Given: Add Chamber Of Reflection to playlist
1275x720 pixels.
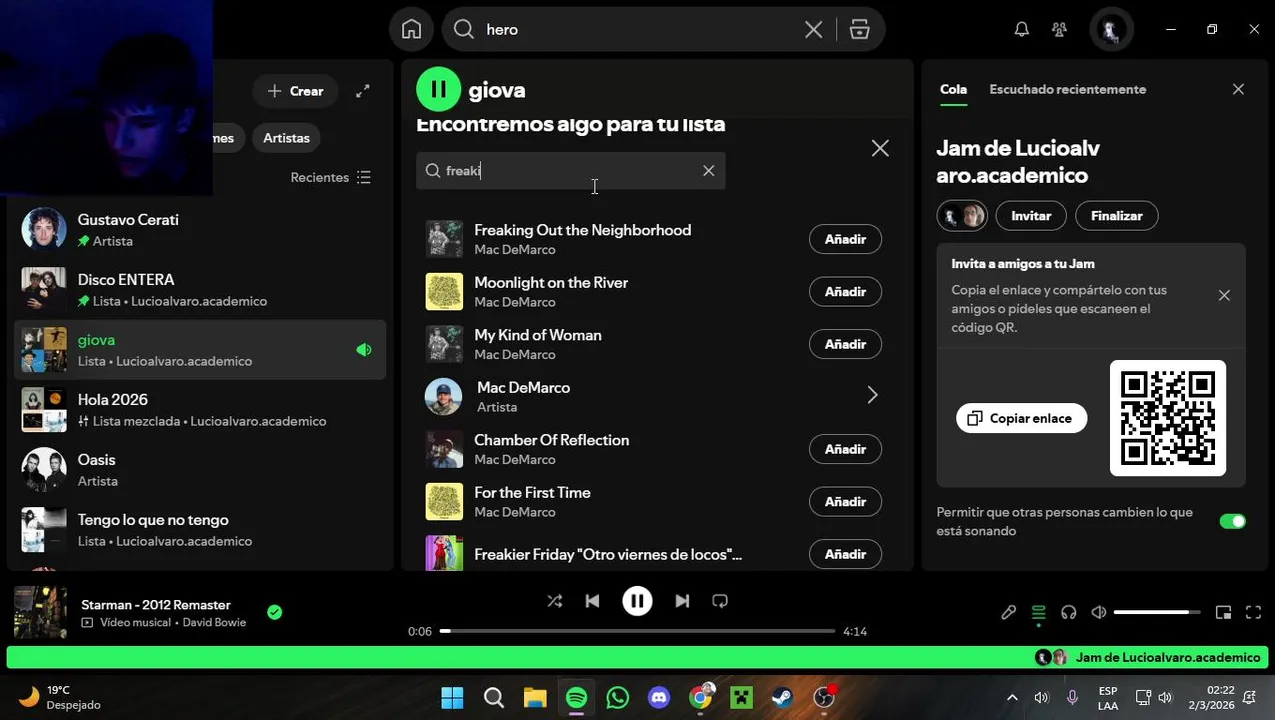Looking at the screenshot, I should pyautogui.click(x=845, y=449).
